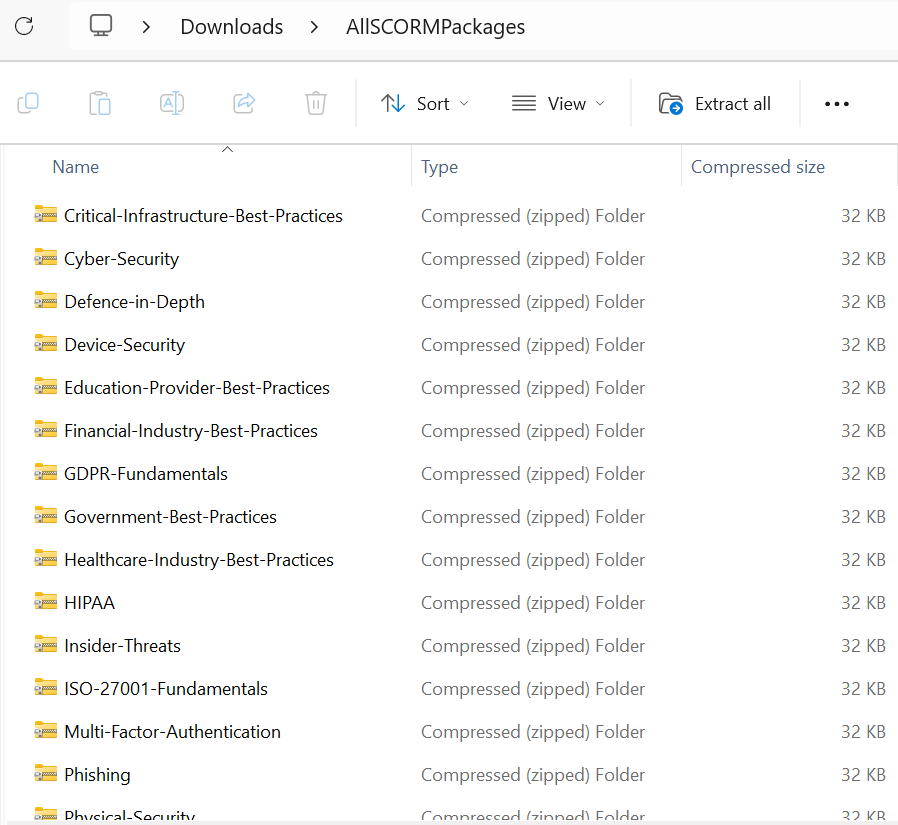Select the GDPR-Fundamentals zip folder icon
898x825 pixels.
(46, 473)
